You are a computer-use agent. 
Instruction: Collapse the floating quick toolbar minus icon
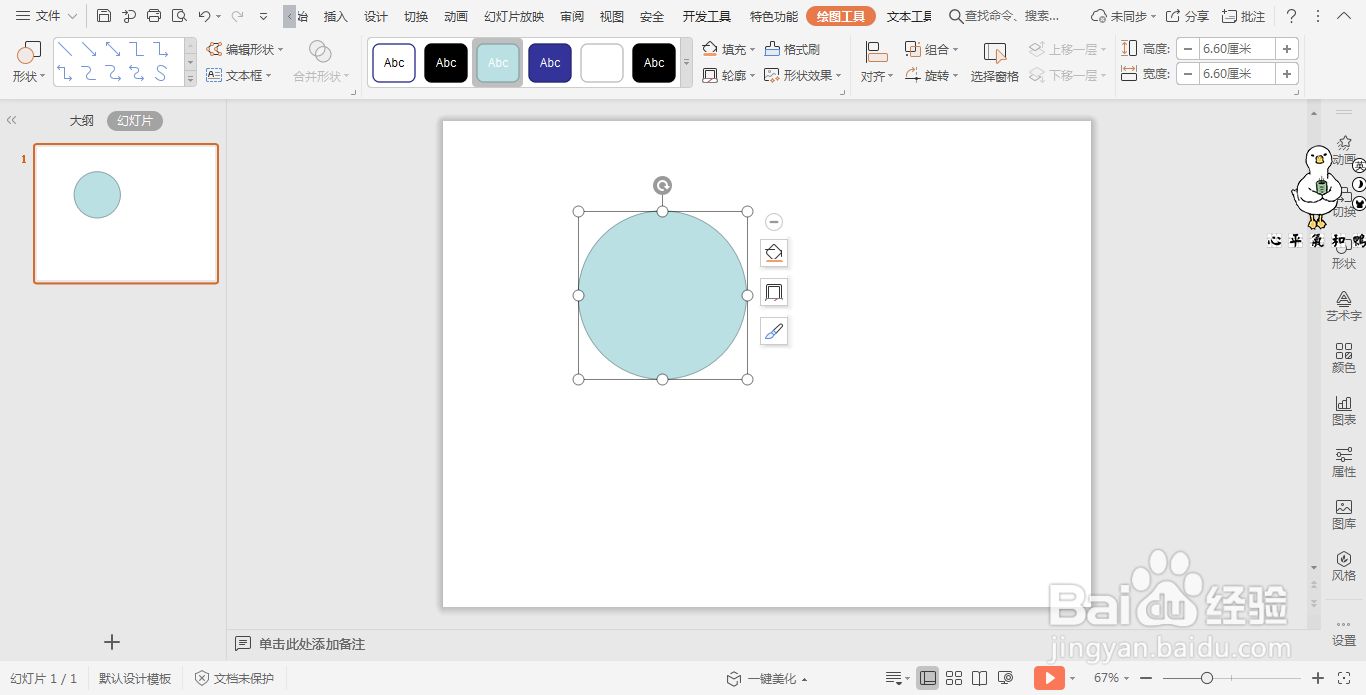tap(774, 222)
